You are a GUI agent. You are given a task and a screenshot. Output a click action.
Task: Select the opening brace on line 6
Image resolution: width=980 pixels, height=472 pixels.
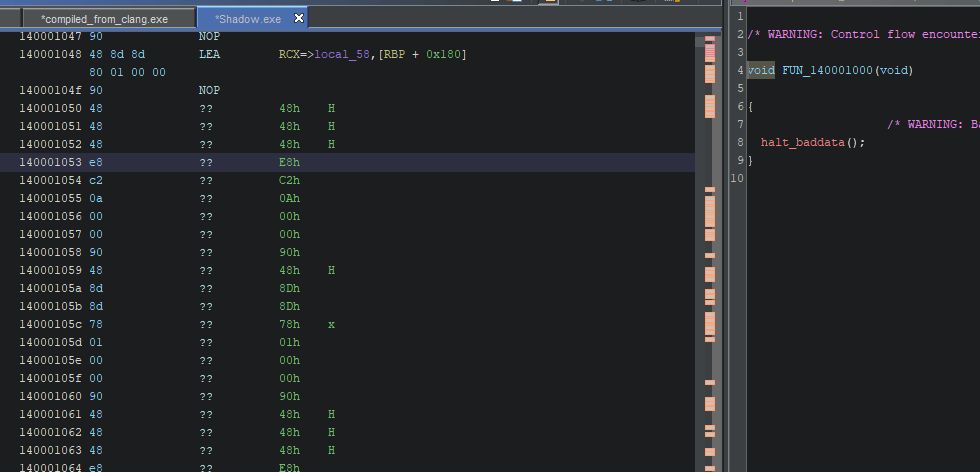[x=750, y=106]
